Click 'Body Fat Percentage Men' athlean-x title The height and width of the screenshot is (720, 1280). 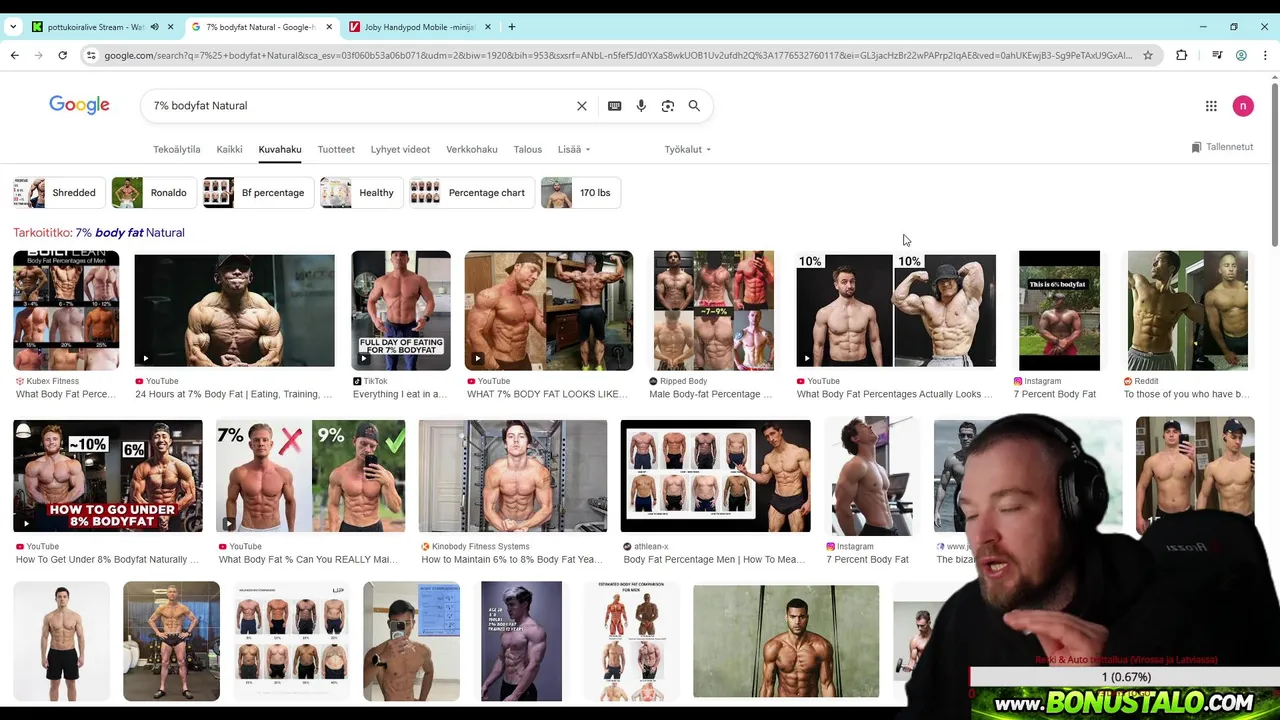(x=714, y=560)
